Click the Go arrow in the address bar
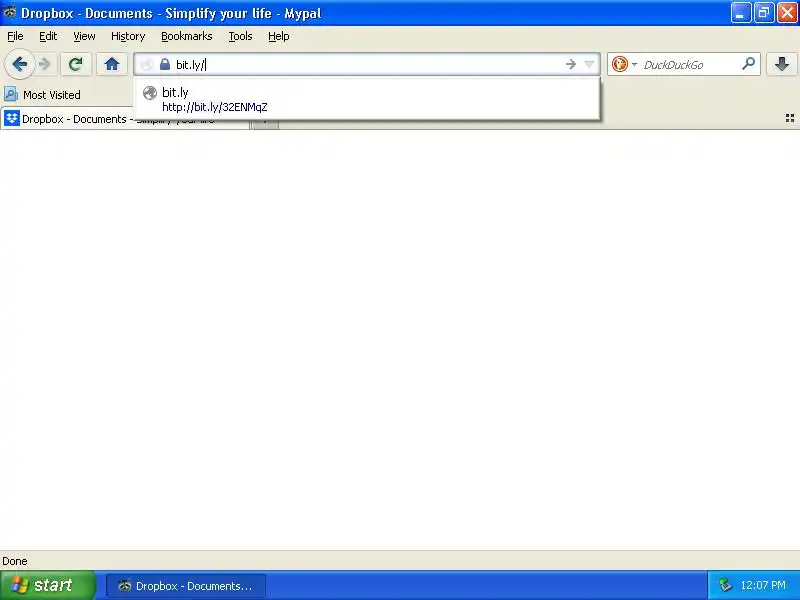The height and width of the screenshot is (600, 800). [x=570, y=64]
